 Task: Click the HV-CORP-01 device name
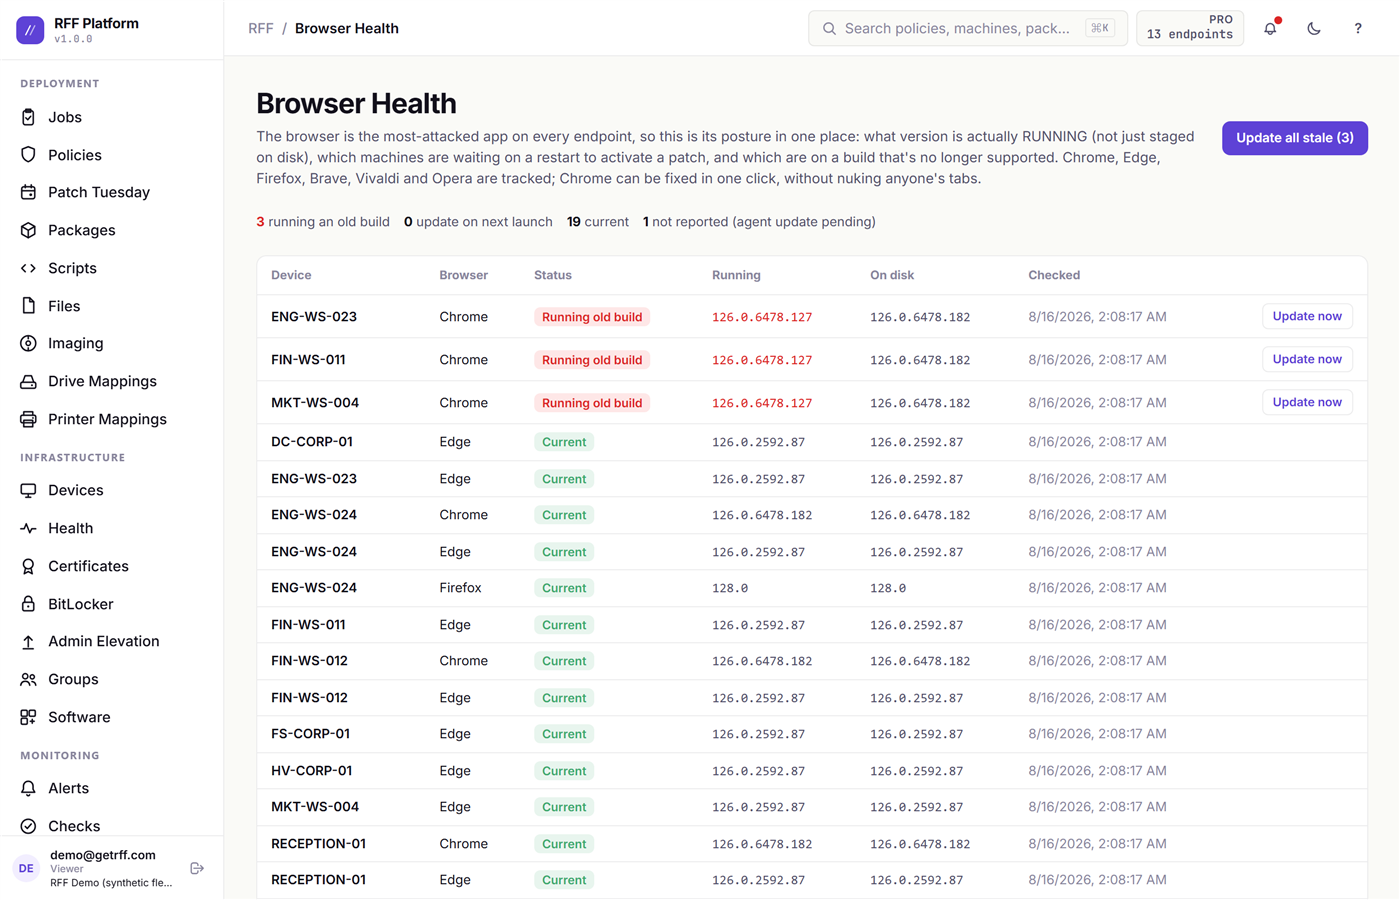tap(312, 771)
